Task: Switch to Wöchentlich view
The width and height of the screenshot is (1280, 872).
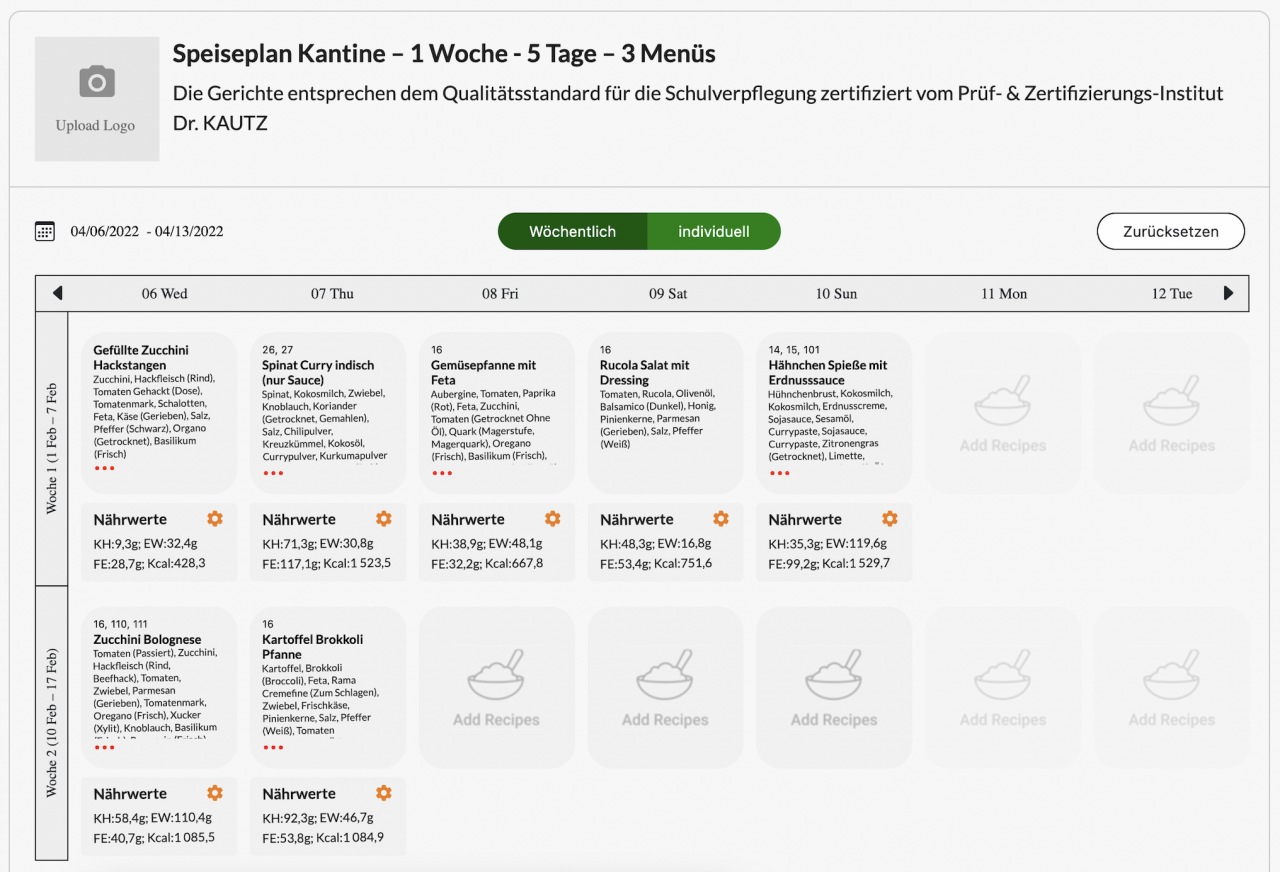Action: [573, 231]
